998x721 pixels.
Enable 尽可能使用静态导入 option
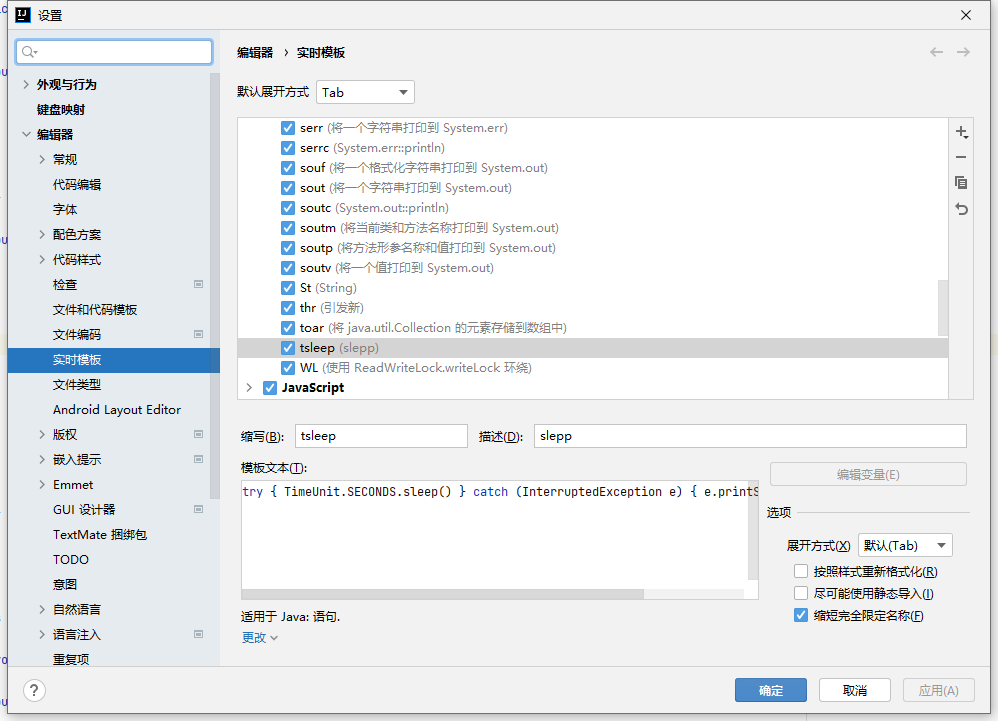click(801, 593)
